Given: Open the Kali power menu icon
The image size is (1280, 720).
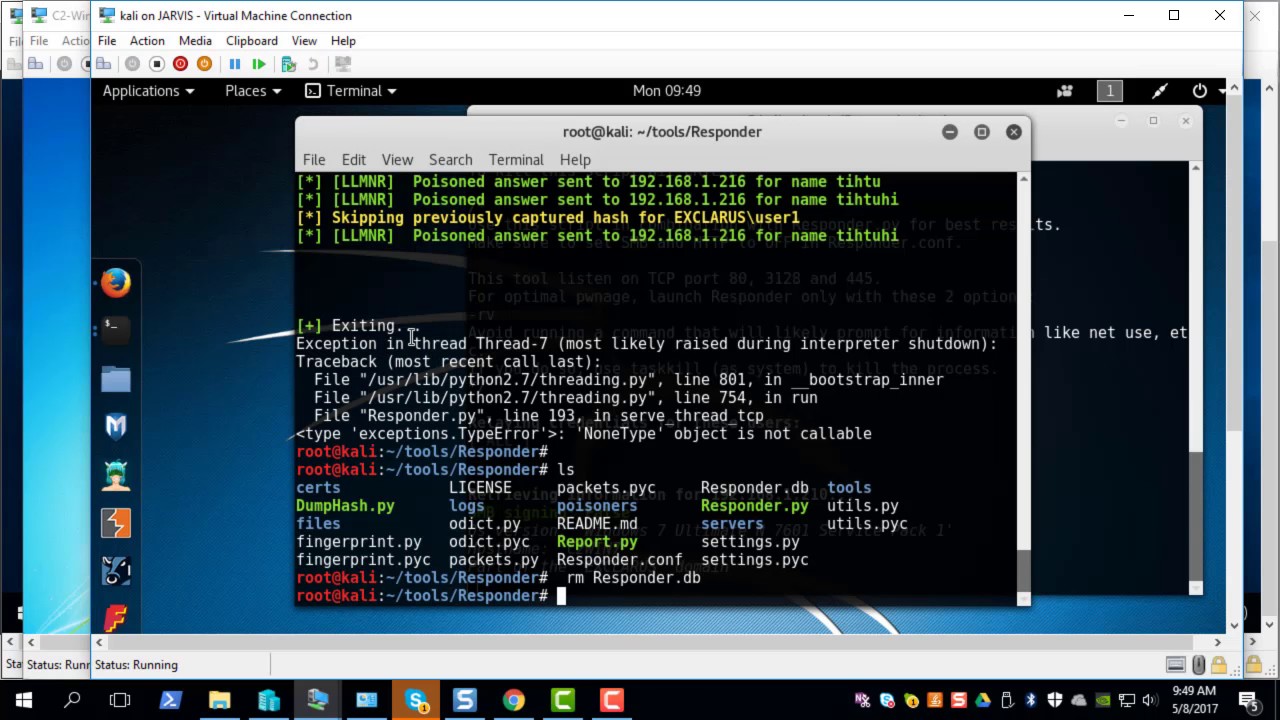Looking at the screenshot, I should [x=1200, y=91].
